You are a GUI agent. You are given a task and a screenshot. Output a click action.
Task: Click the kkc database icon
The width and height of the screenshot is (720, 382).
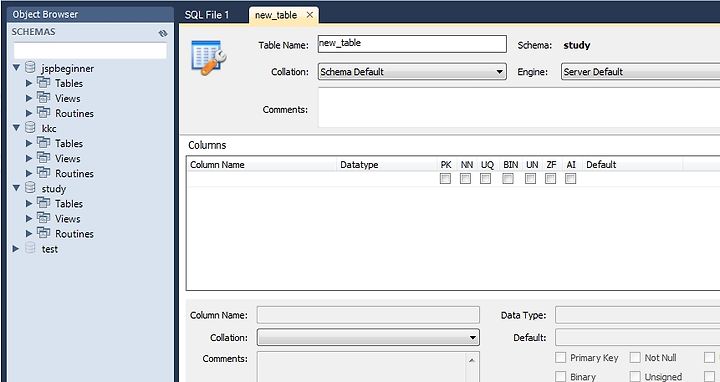(30, 128)
